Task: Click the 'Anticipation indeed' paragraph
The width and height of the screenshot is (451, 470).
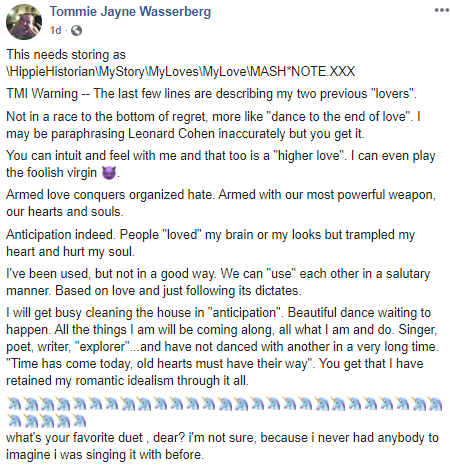Action: [x=210, y=243]
